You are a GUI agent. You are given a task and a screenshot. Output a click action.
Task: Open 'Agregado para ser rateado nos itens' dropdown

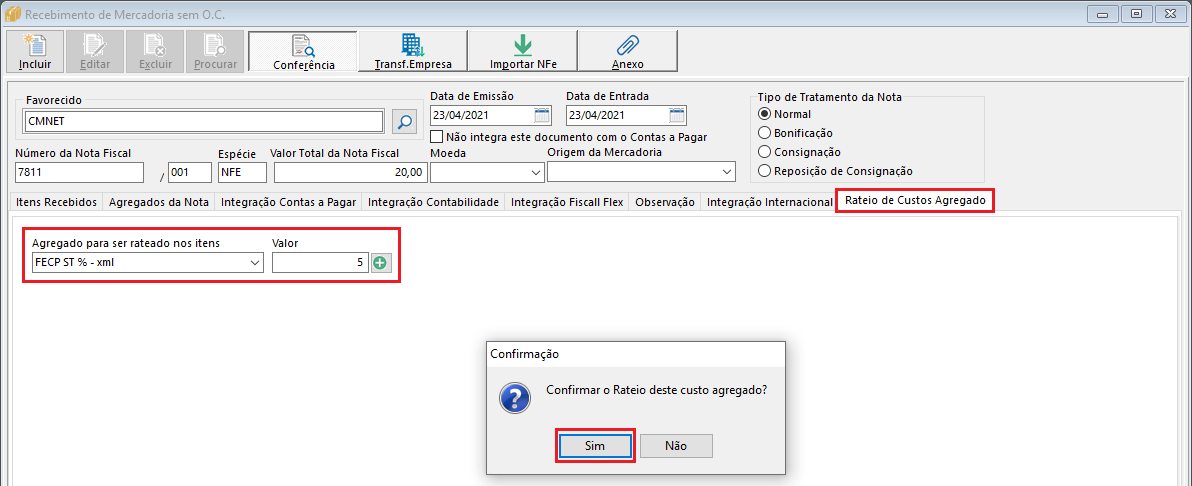click(255, 263)
